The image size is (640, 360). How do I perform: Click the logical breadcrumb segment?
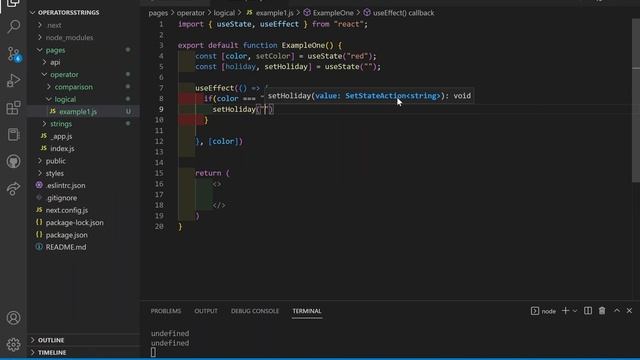pos(224,13)
